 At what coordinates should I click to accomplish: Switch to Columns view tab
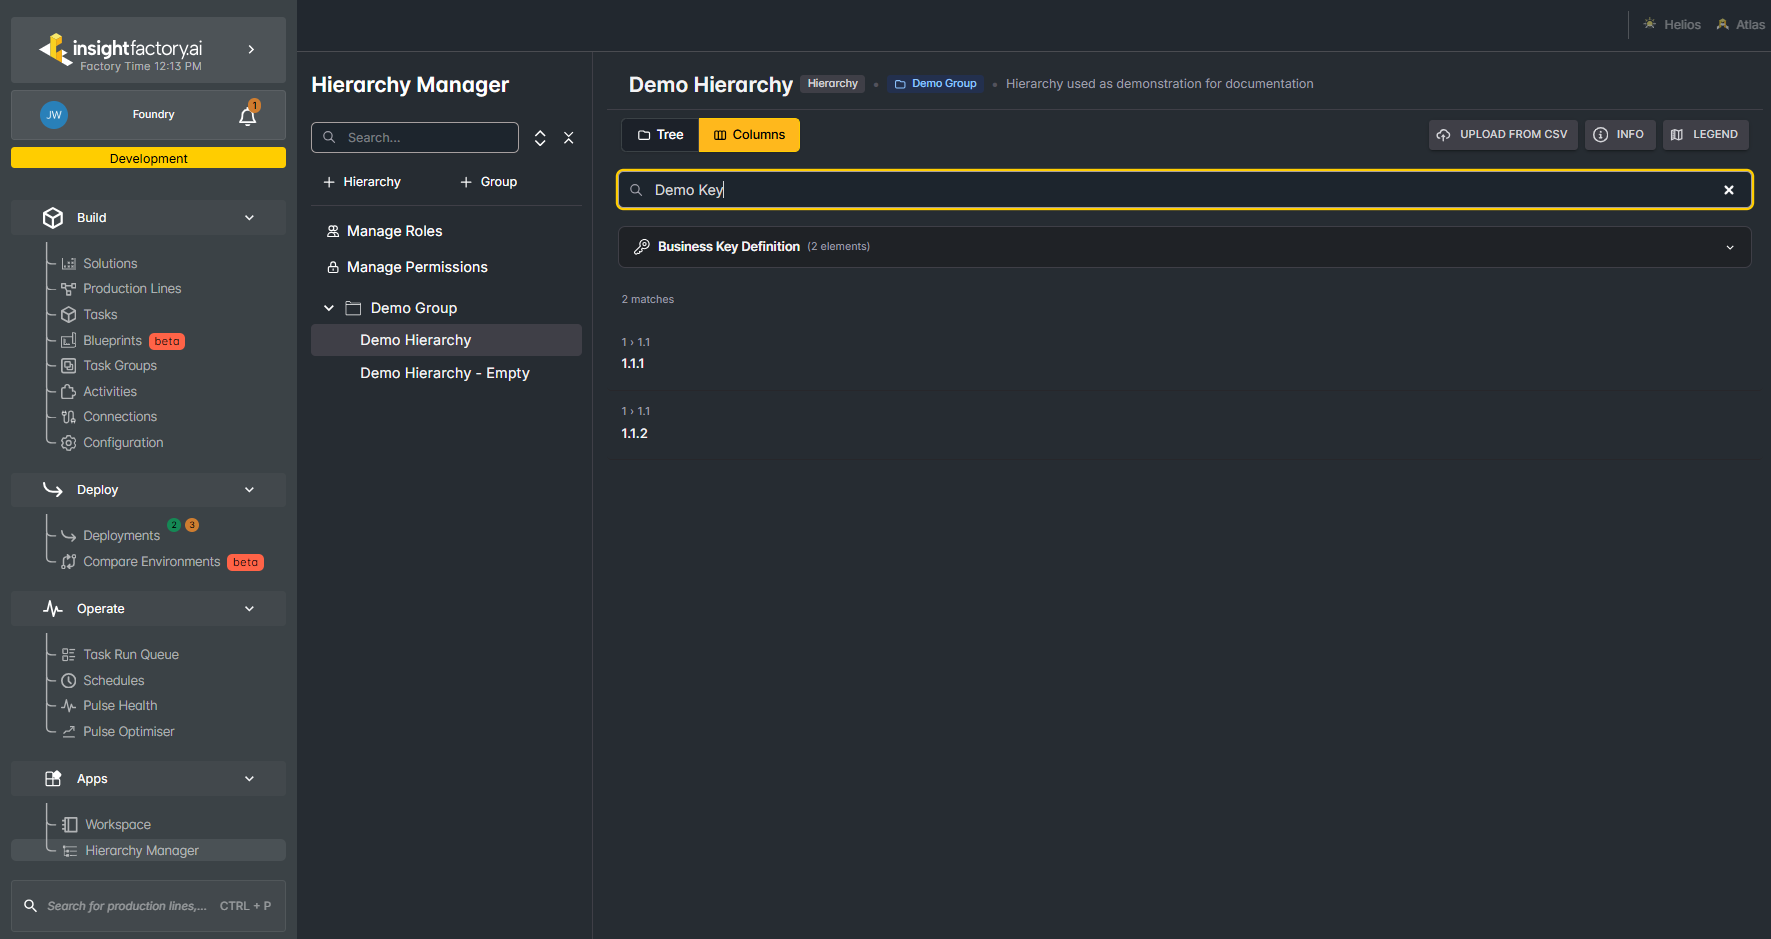click(749, 135)
